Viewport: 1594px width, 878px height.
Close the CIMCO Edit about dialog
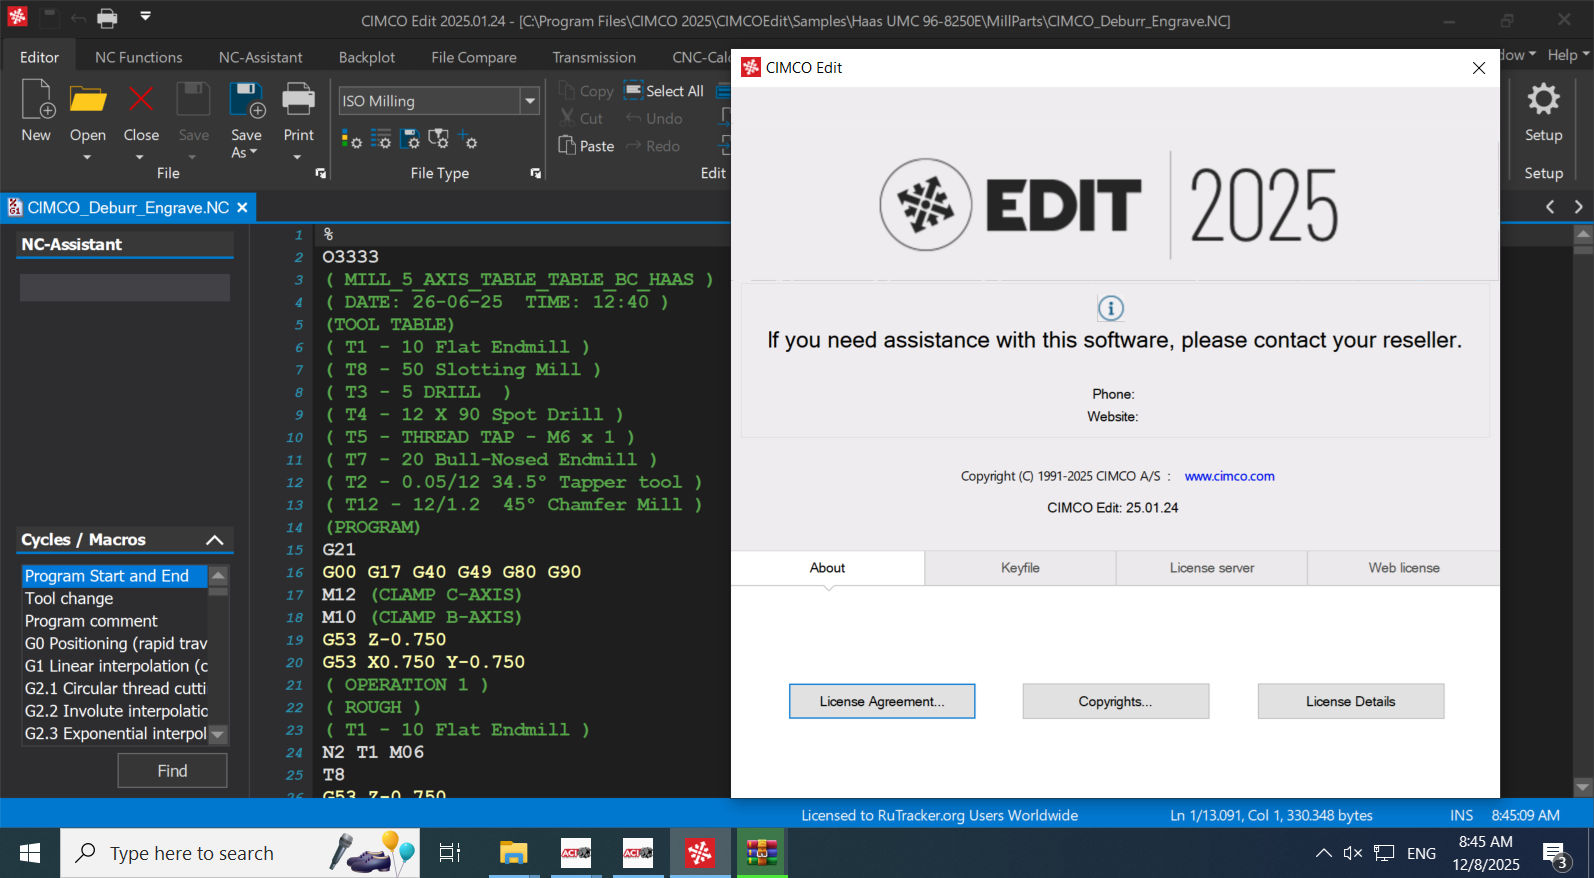(x=1478, y=68)
